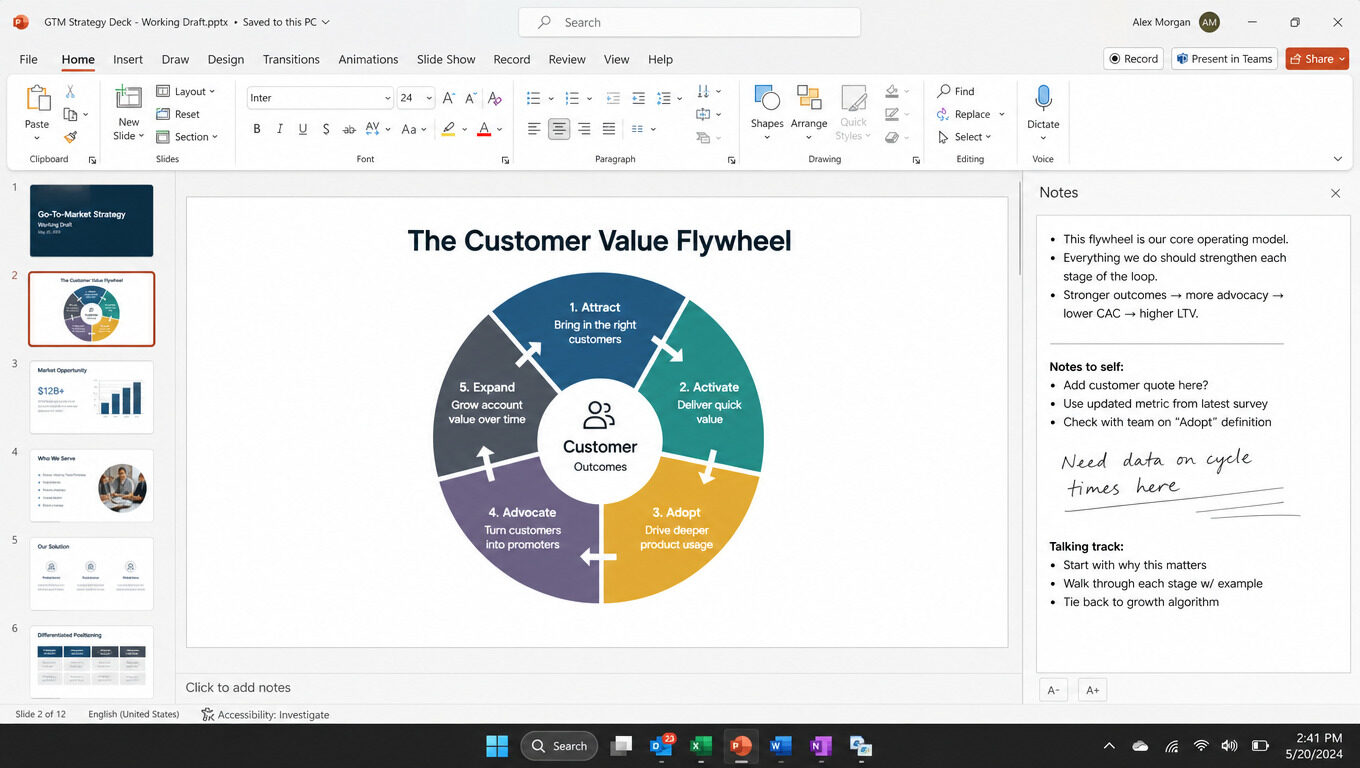Close the Notes pane
Image resolution: width=1360 pixels, height=768 pixels.
pyautogui.click(x=1335, y=193)
